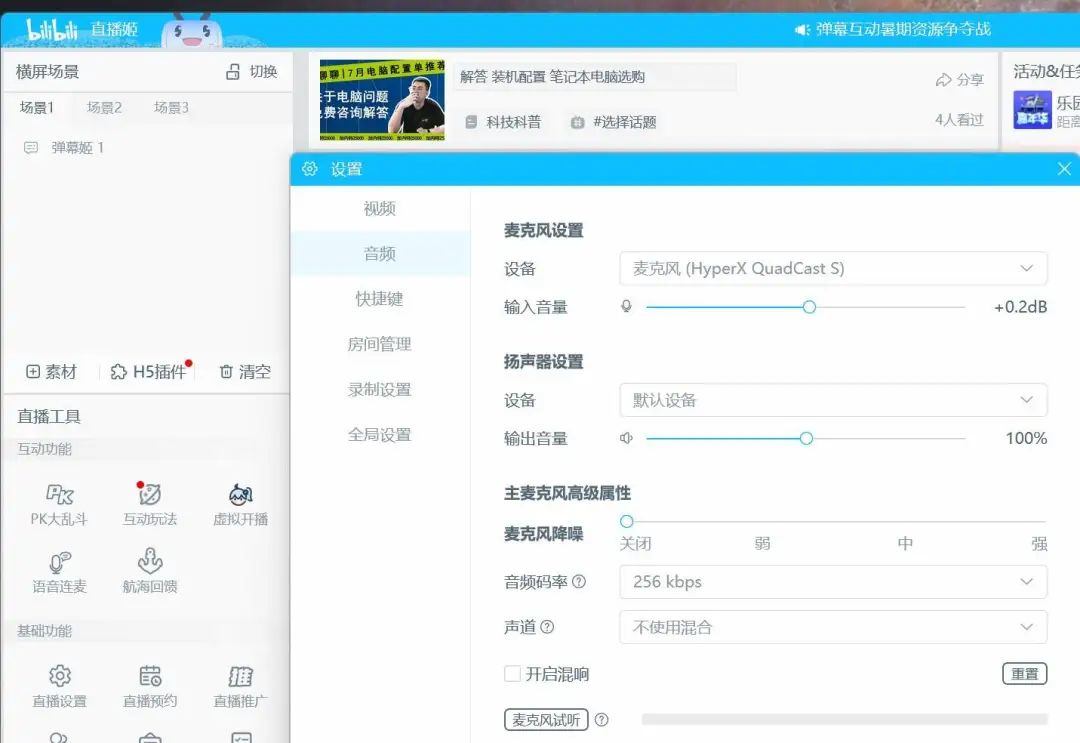Viewport: 1080px width, 743px height.
Task: Select the 互动玩法 interactive play icon
Action: 149,502
